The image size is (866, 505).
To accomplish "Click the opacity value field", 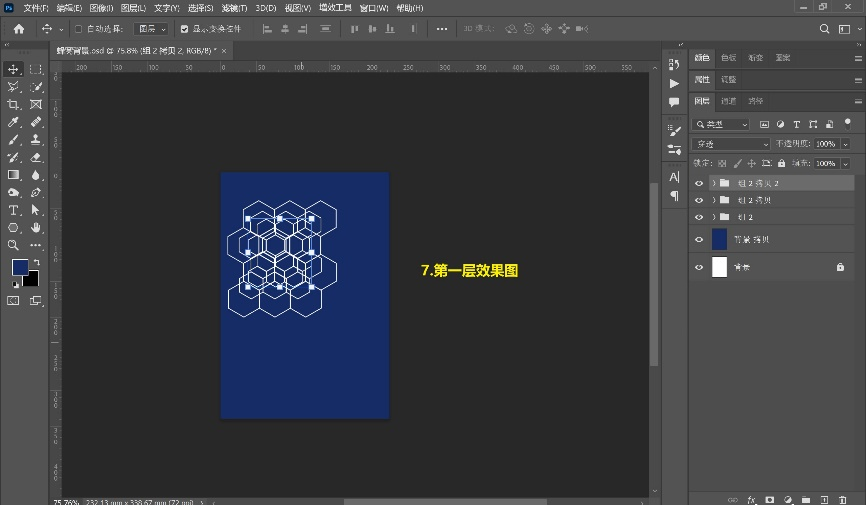I will 826,144.
